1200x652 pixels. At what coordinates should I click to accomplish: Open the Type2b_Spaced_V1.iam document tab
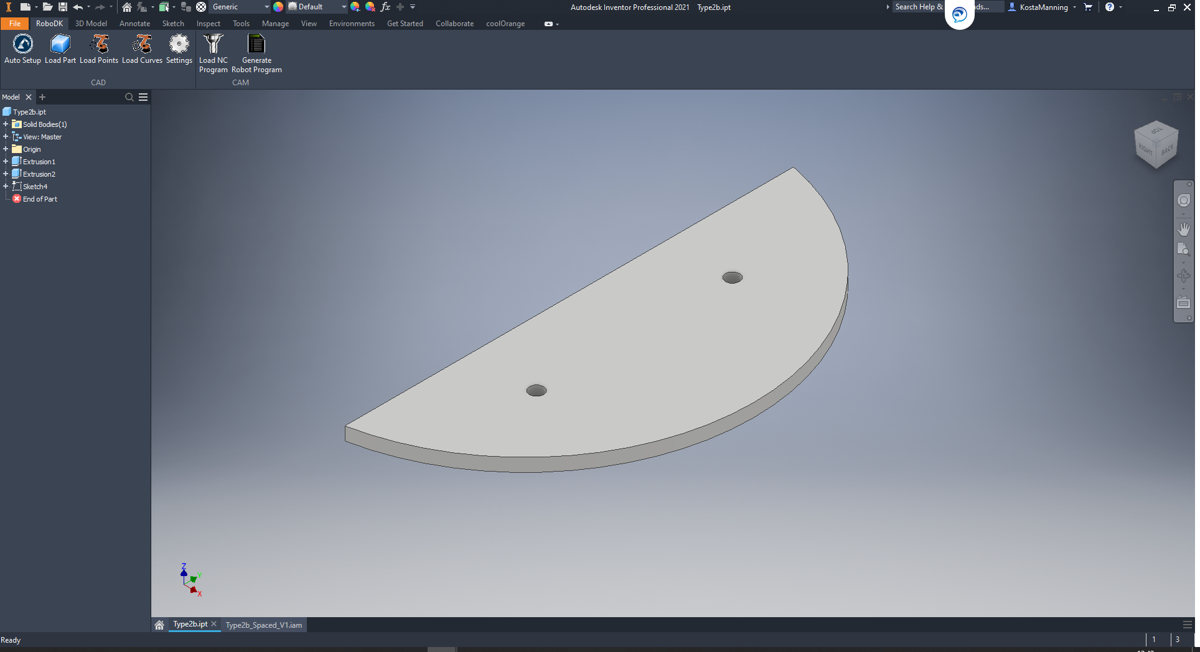coord(263,625)
